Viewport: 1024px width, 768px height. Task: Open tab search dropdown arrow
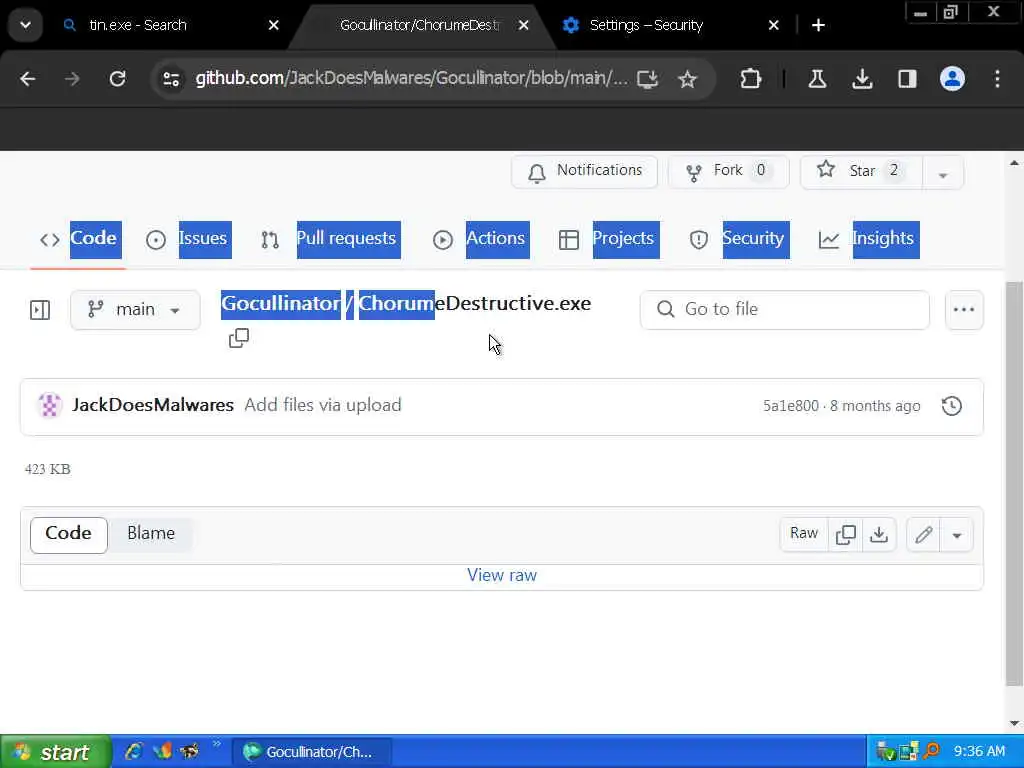click(25, 25)
